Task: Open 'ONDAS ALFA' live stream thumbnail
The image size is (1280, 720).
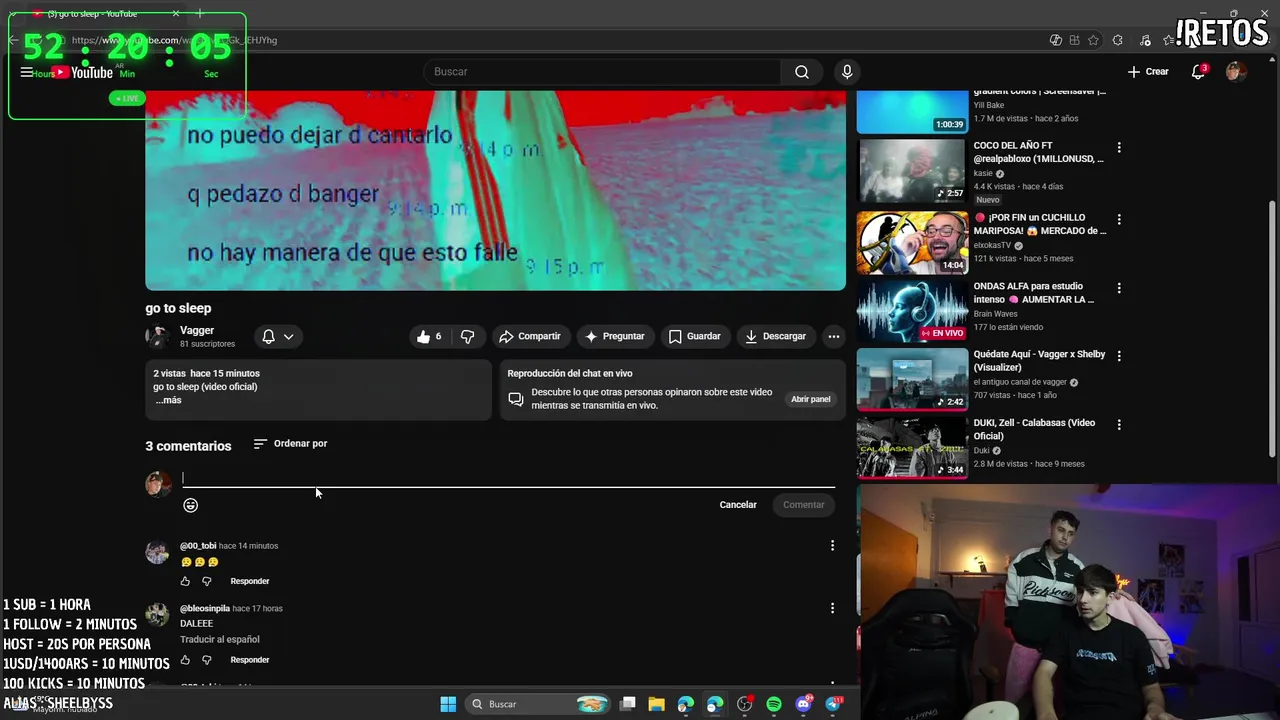Action: click(912, 311)
